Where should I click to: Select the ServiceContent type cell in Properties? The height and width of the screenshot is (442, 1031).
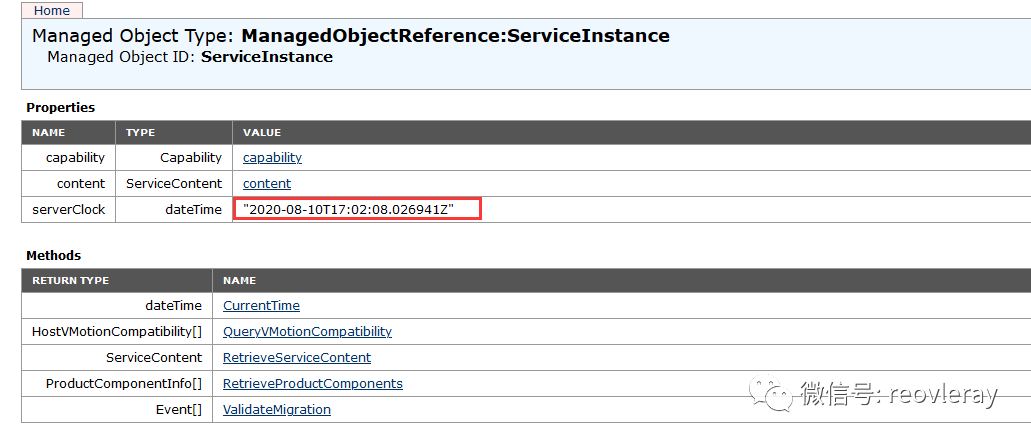pyautogui.click(x=173, y=184)
